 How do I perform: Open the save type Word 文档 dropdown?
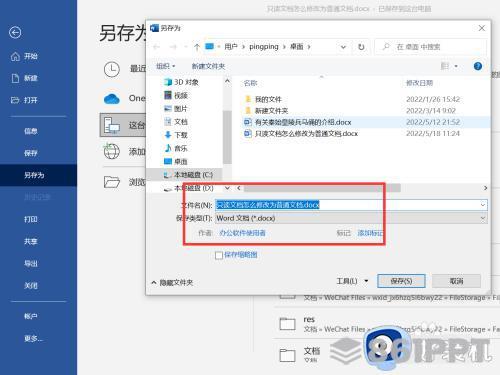pos(351,218)
